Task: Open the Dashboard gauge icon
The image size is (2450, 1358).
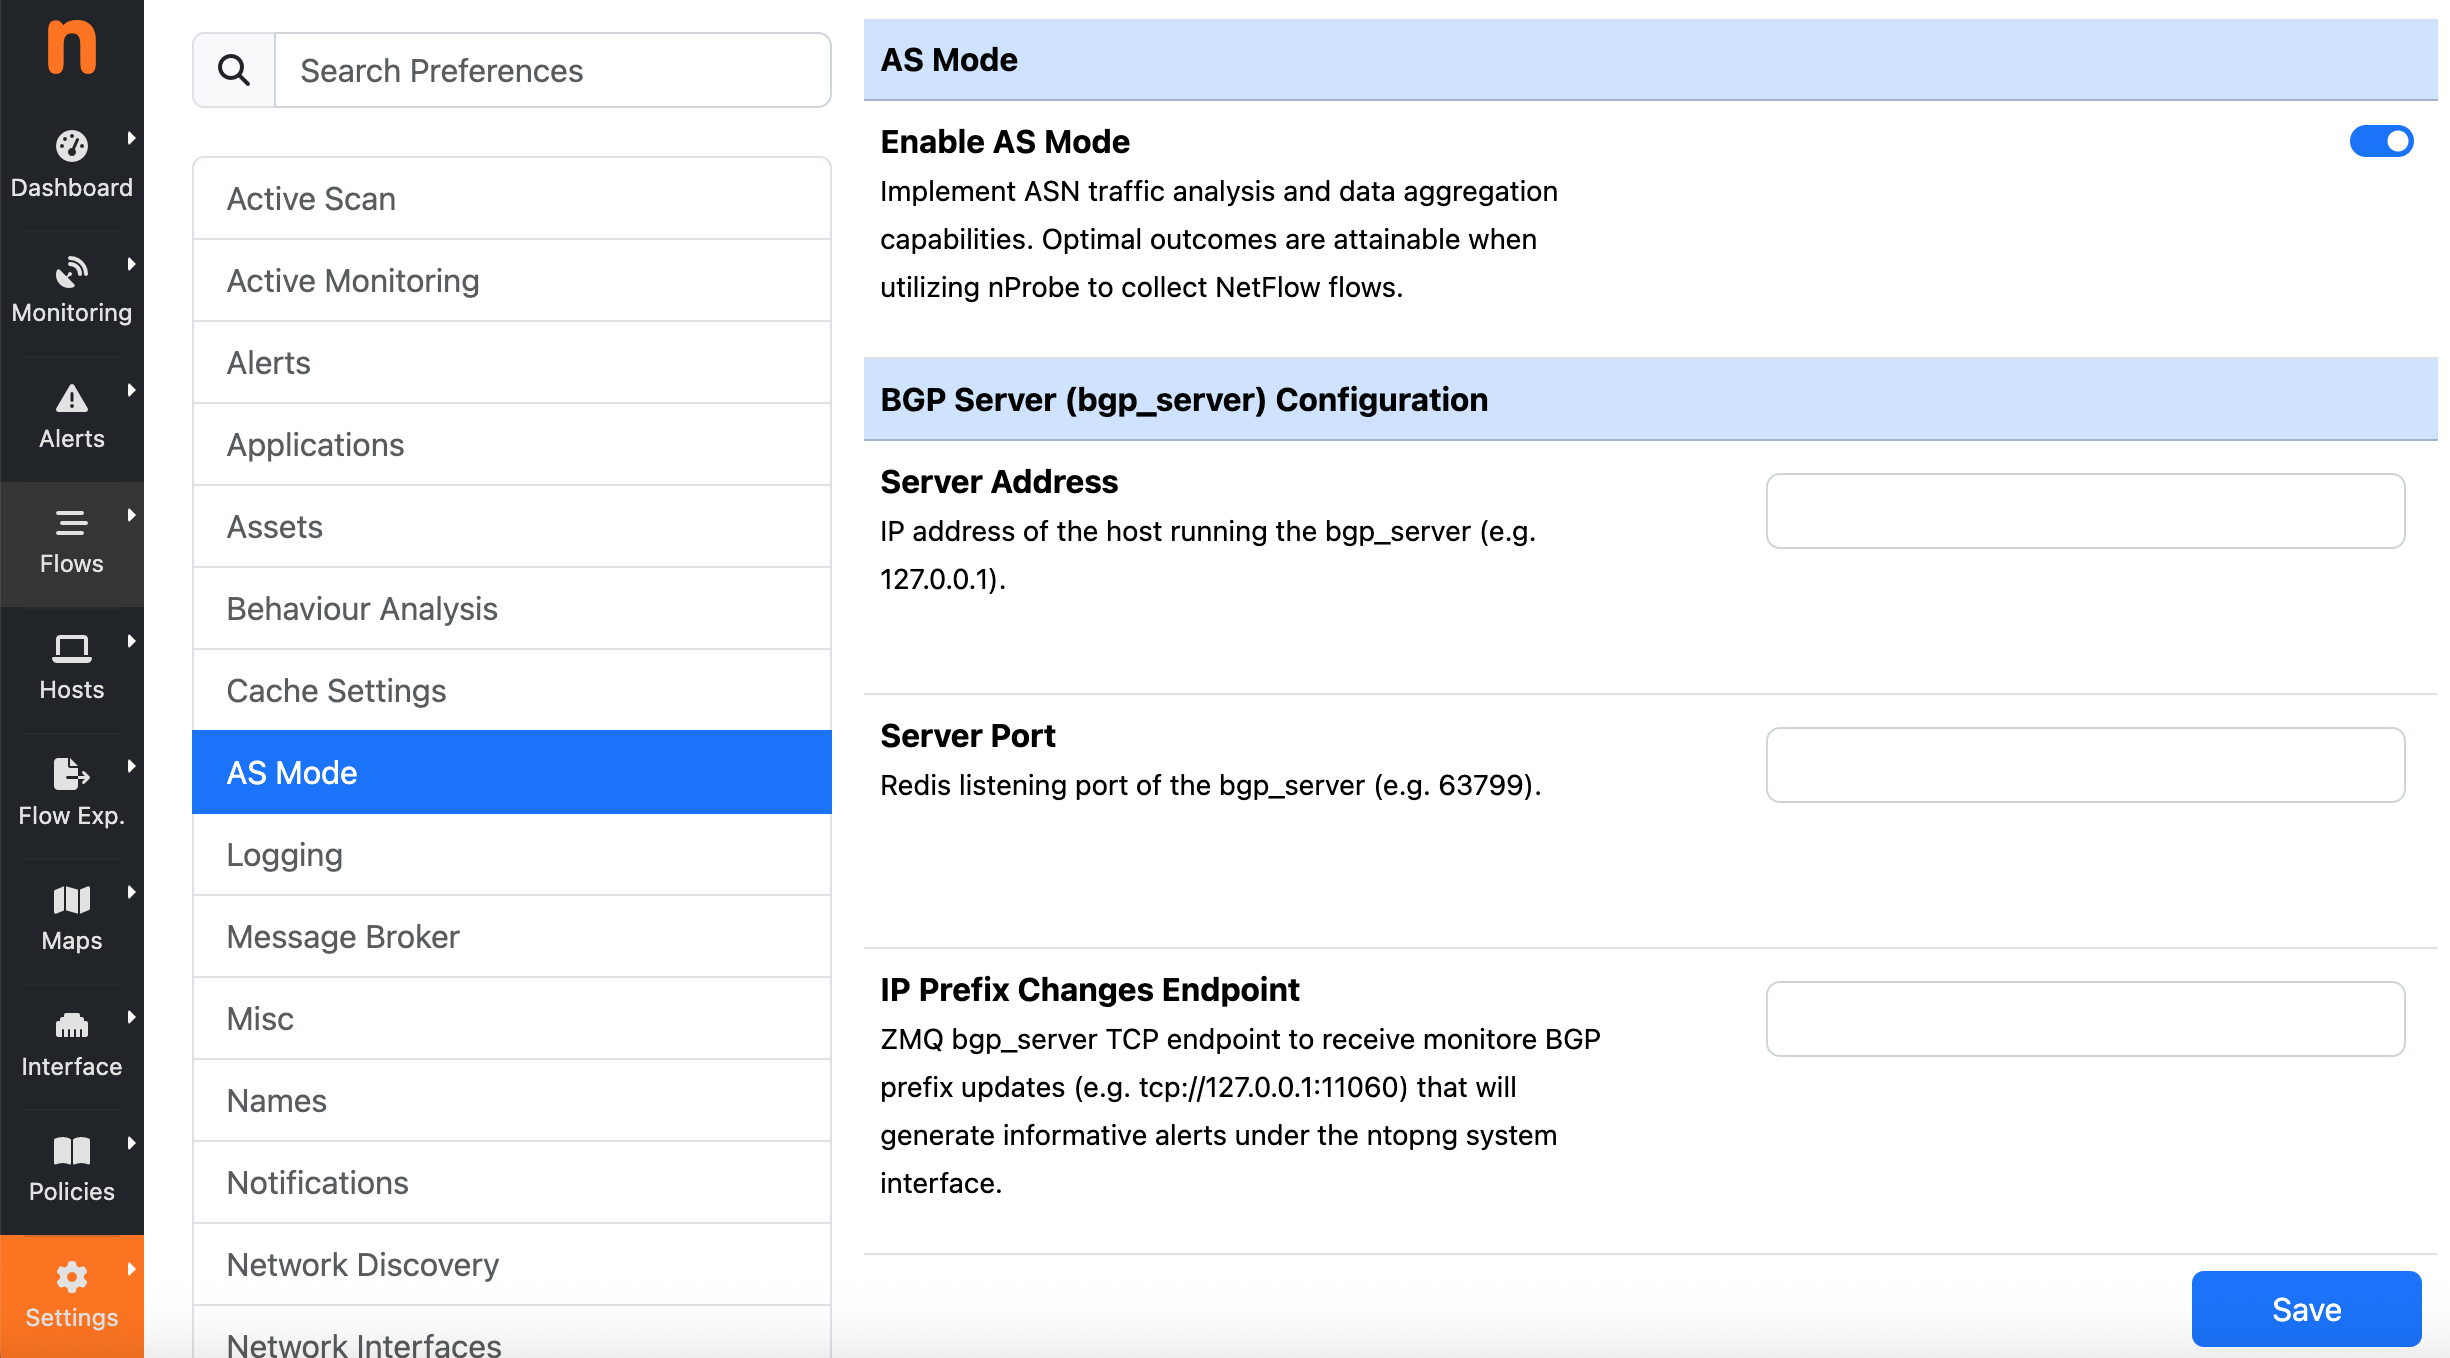Action: coord(71,146)
